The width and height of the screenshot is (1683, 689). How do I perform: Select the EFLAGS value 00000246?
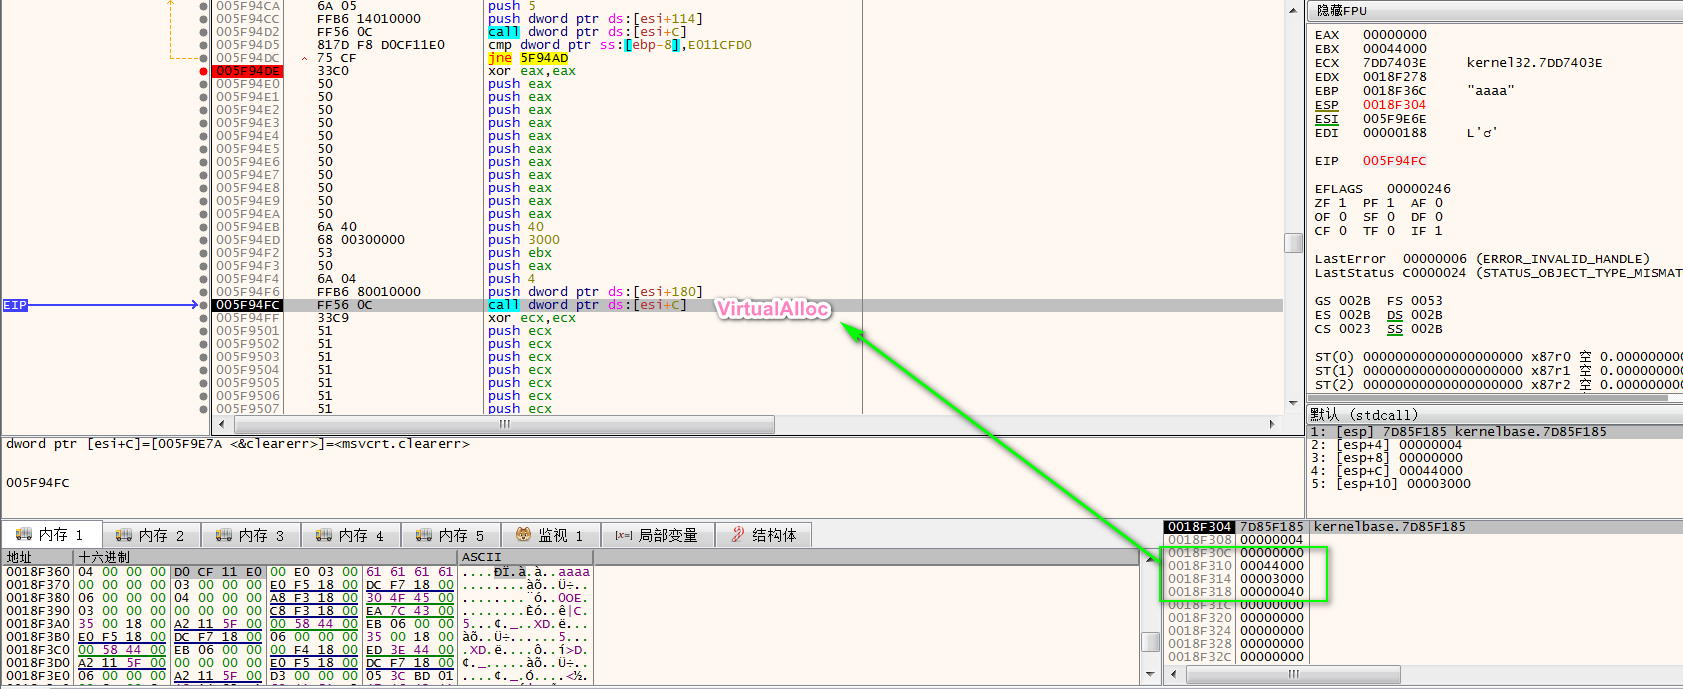(x=1418, y=189)
